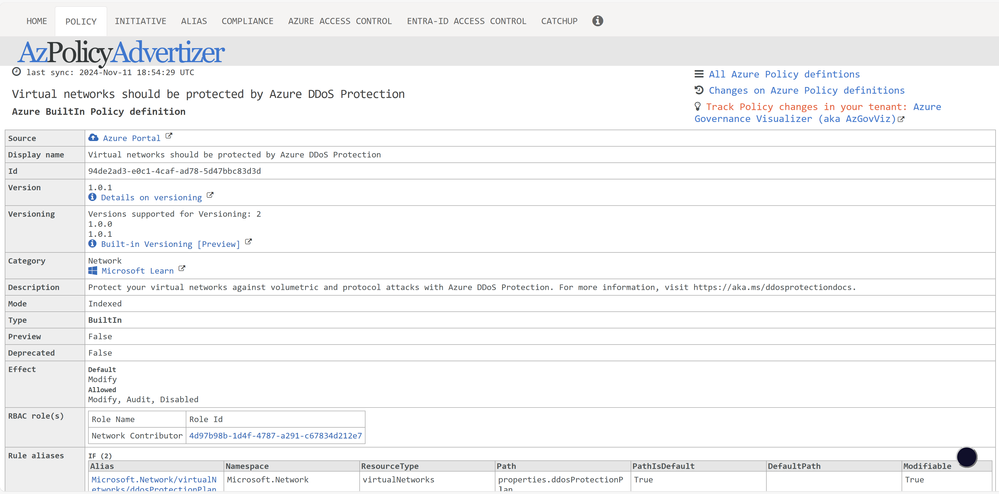
Task: Click external link icon after AzGovViz
Action: click(901, 119)
